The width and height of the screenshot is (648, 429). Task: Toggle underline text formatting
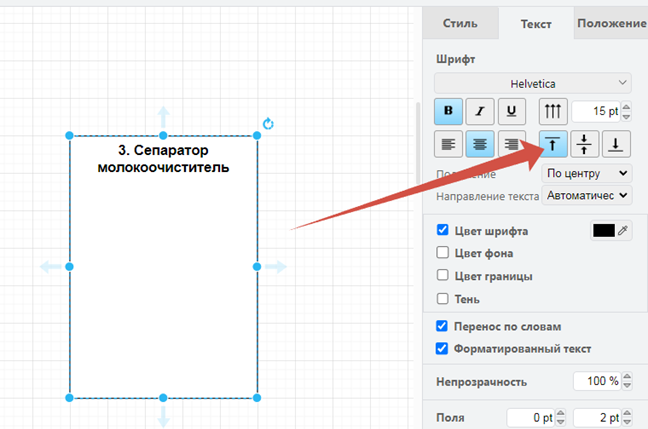513,111
